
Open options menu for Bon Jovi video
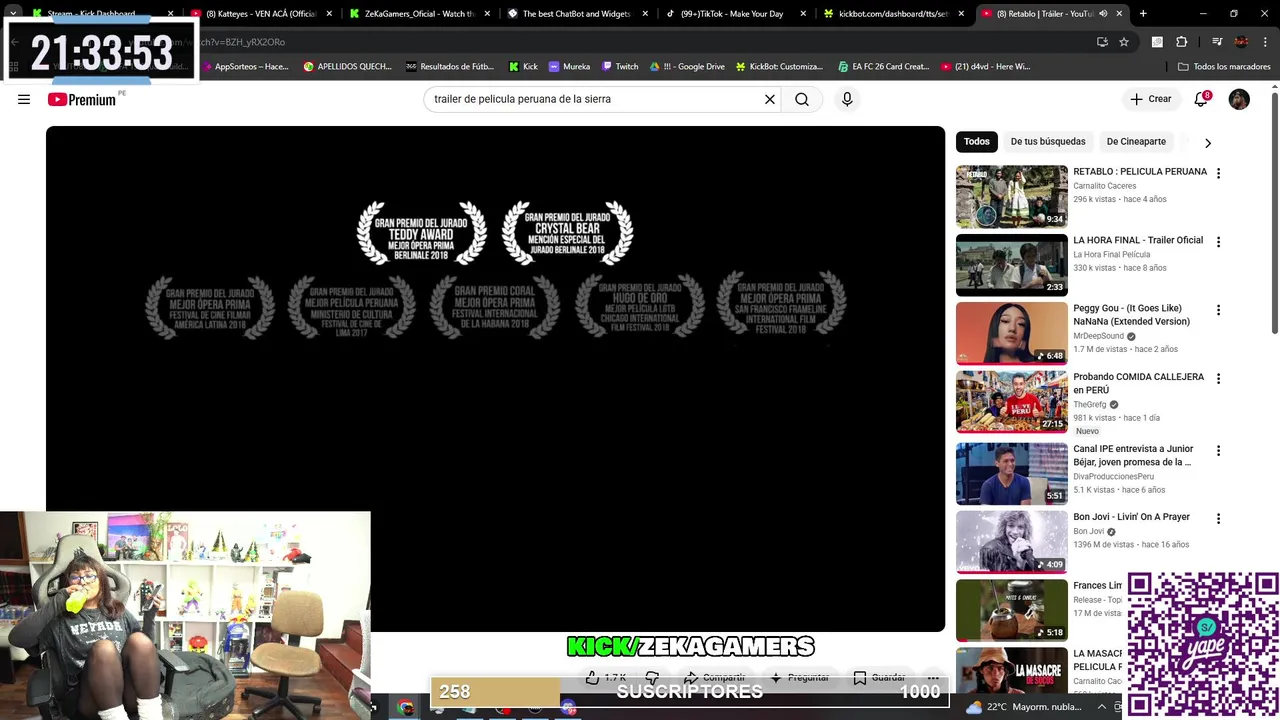click(1218, 519)
